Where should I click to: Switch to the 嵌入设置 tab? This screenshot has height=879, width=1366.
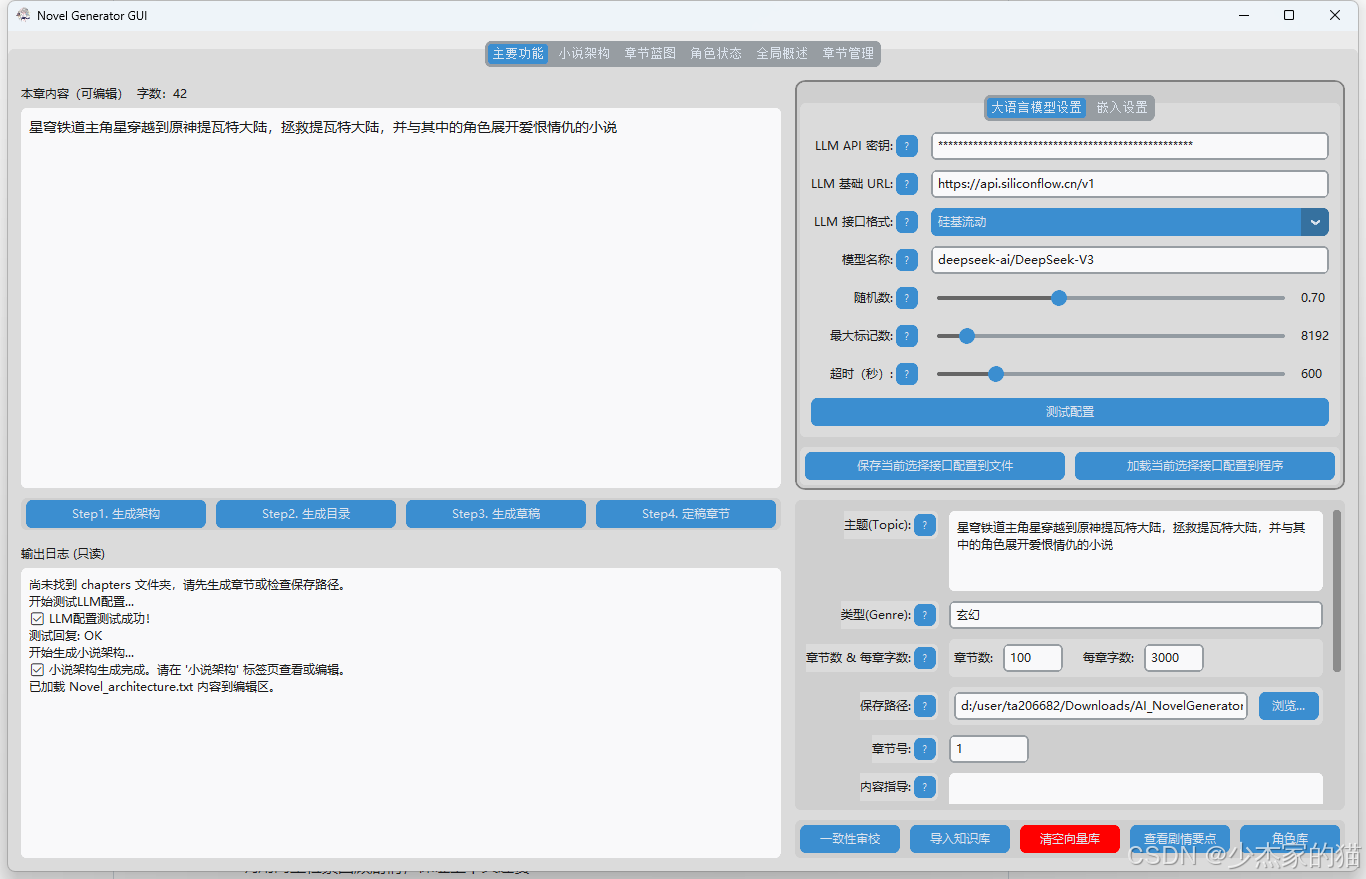[1122, 107]
